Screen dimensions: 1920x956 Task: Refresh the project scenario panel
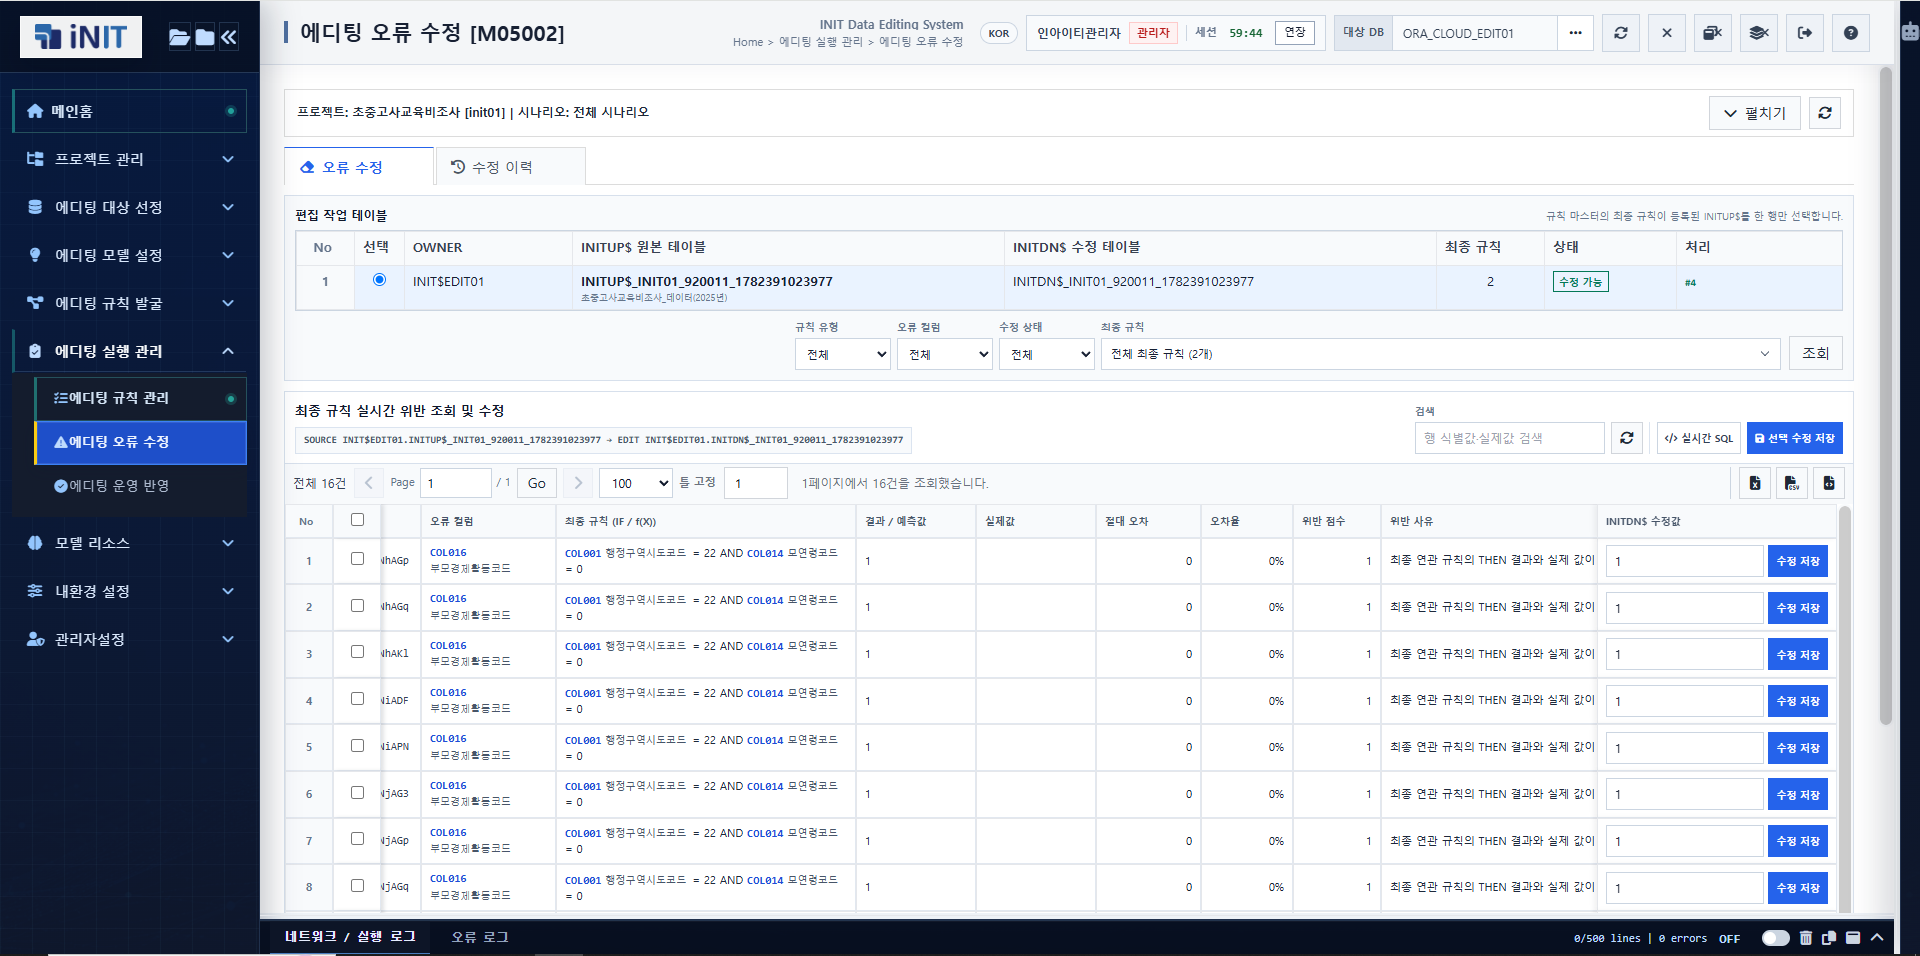coord(1825,113)
